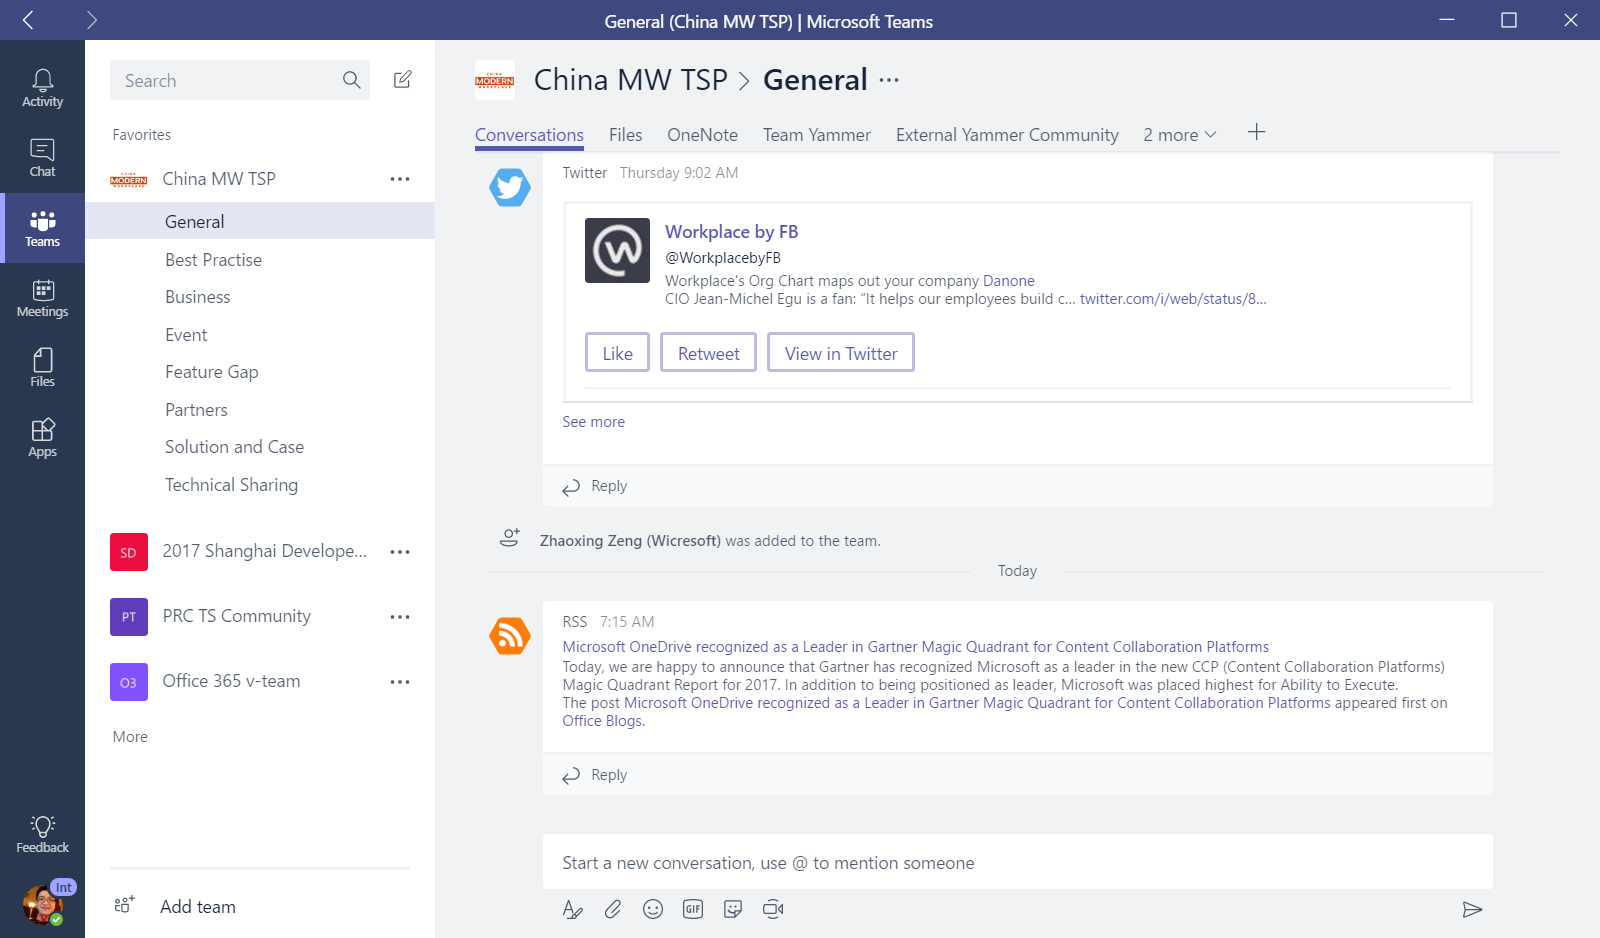Switch to Chat via sidebar icon
This screenshot has height=938, width=1600.
(42, 155)
